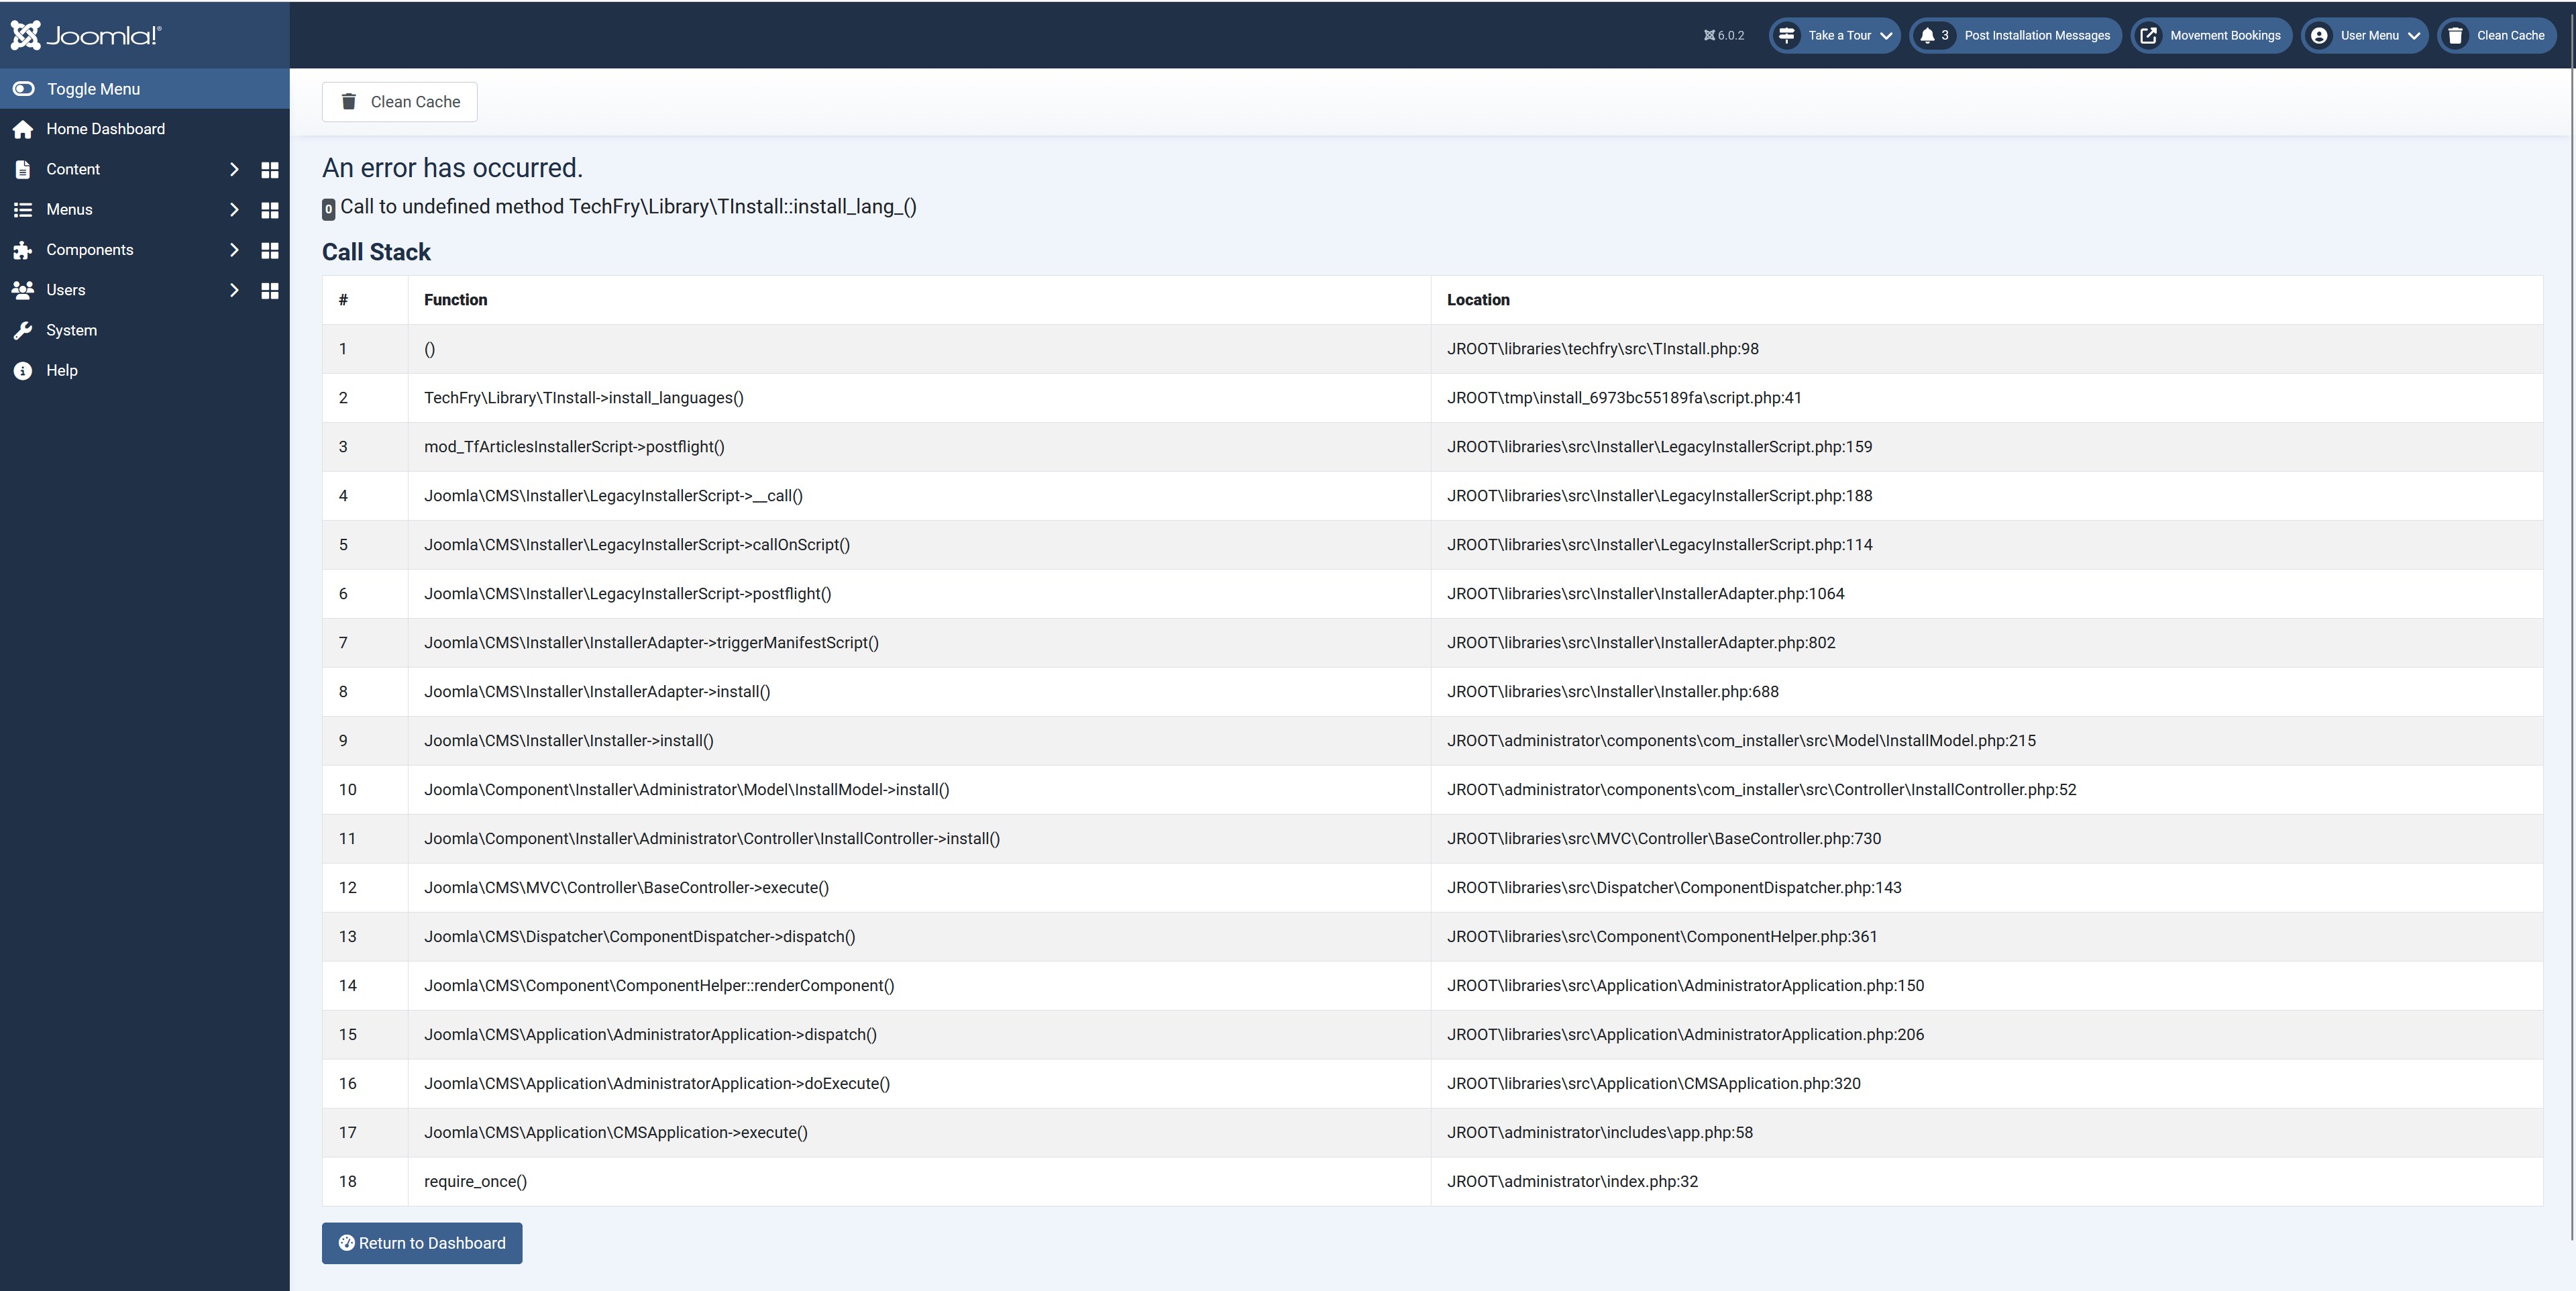Open the Content dashboard grid icon
This screenshot has height=1291, width=2576.
(269, 170)
